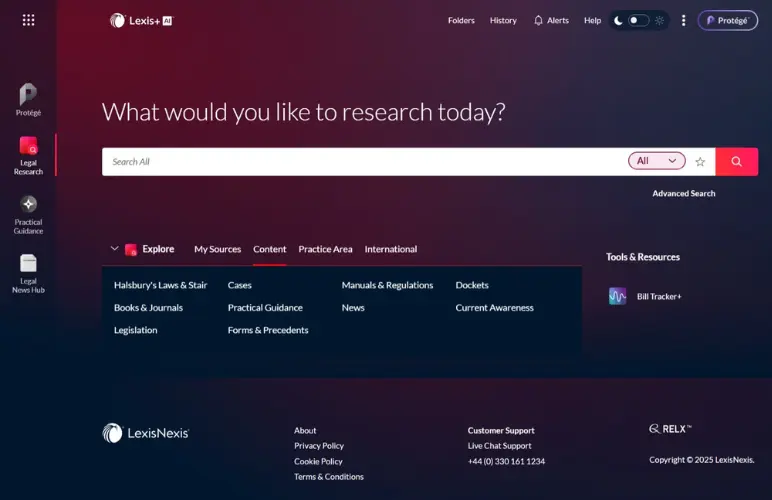Switch to the Practice Area tab
The image size is (772, 500).
point(325,249)
